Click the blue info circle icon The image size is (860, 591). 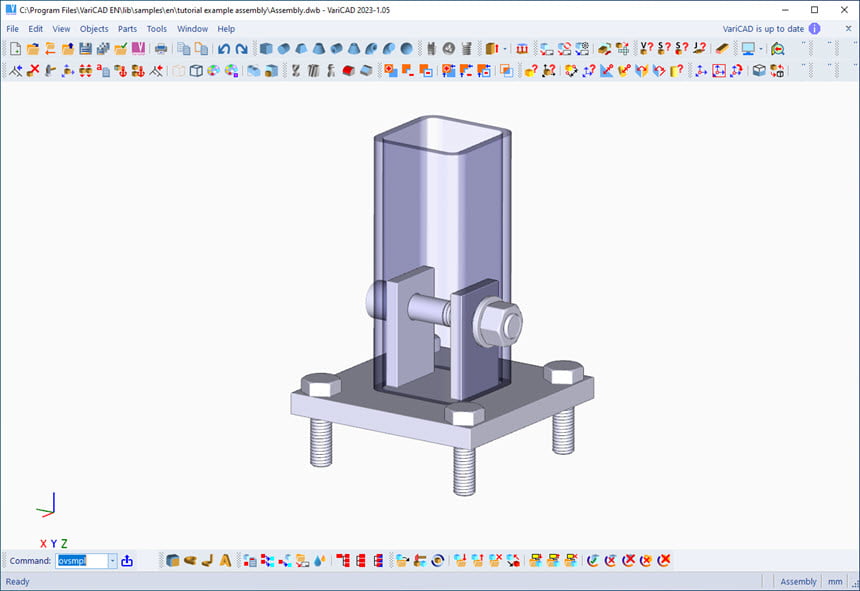(x=814, y=29)
